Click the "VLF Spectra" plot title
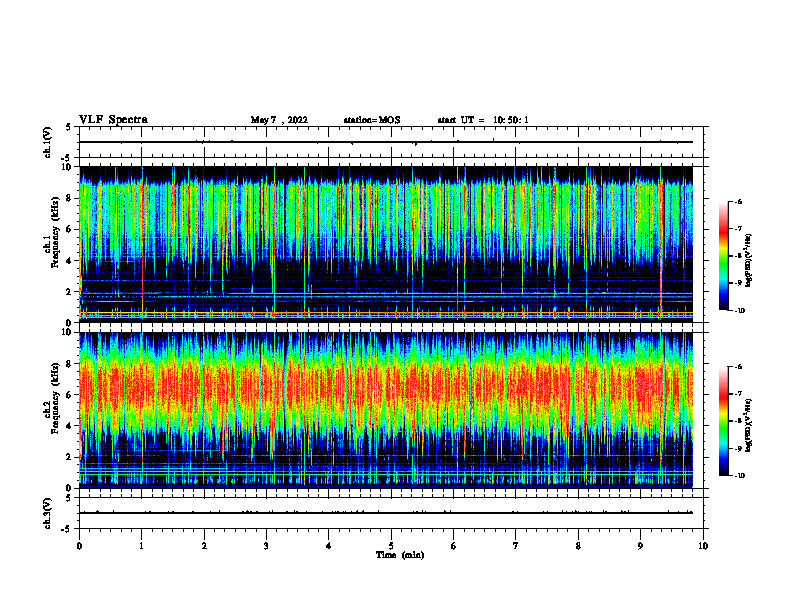Image resolution: width=792 pixels, height=612 pixels. [x=114, y=120]
